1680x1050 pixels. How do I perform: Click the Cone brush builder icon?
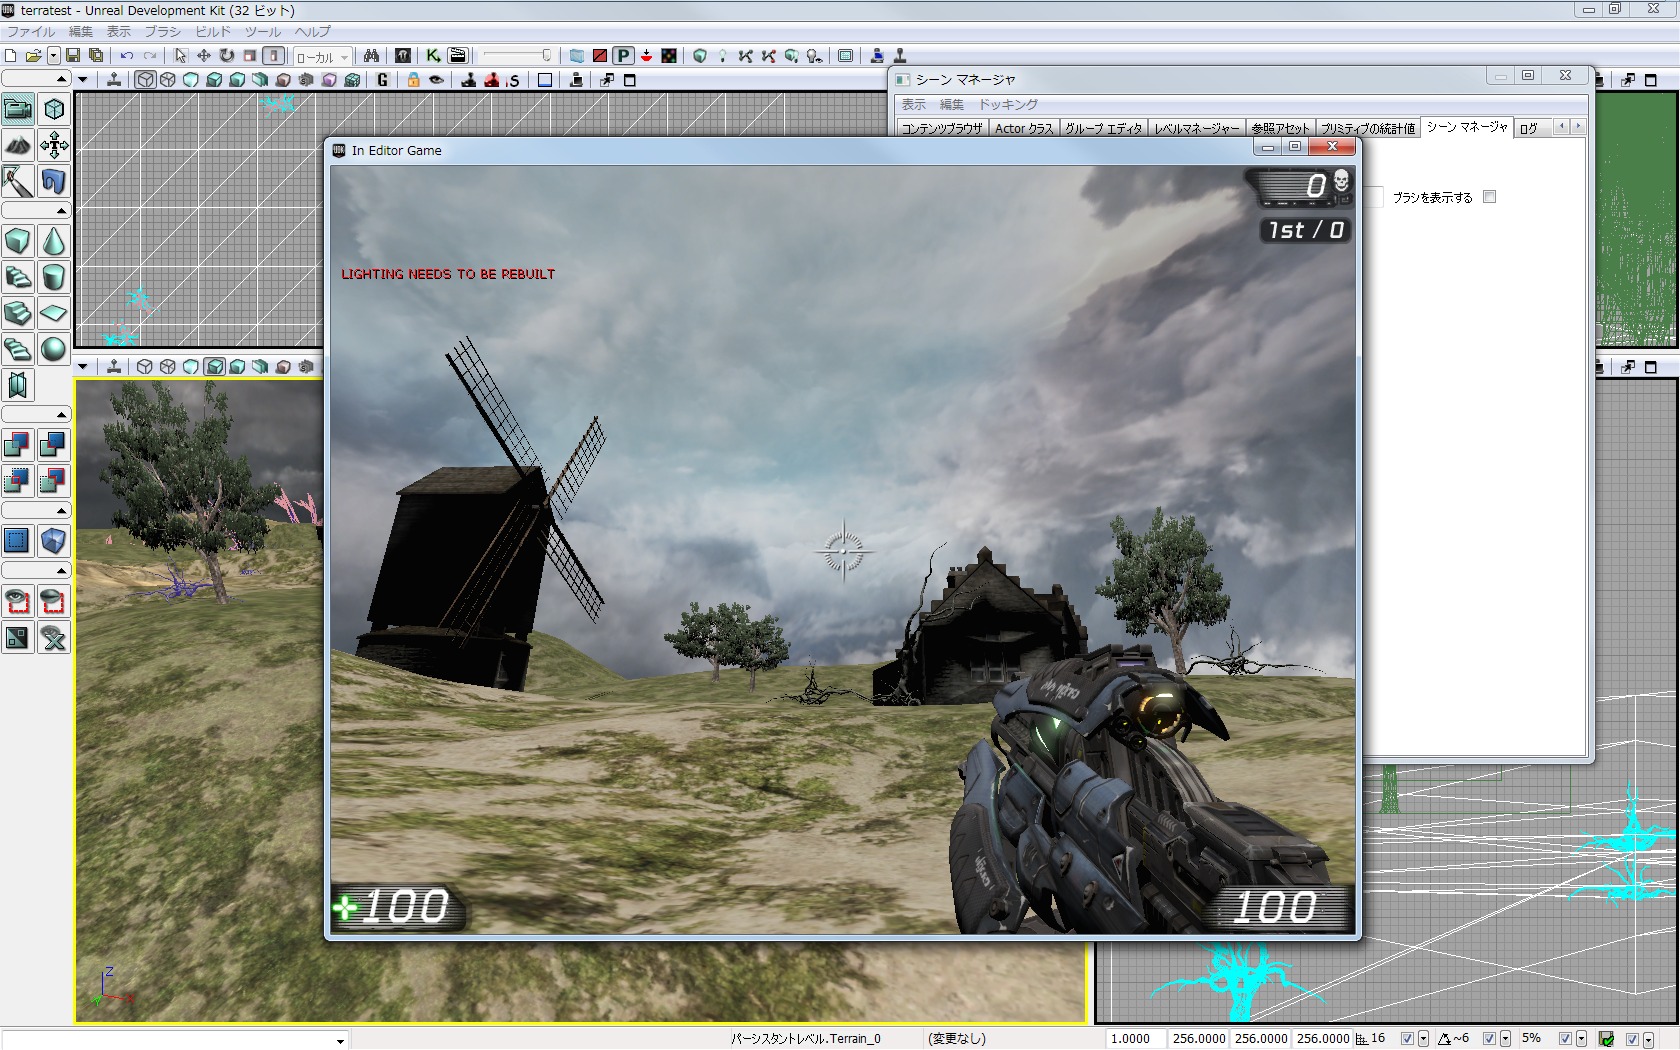coord(54,241)
